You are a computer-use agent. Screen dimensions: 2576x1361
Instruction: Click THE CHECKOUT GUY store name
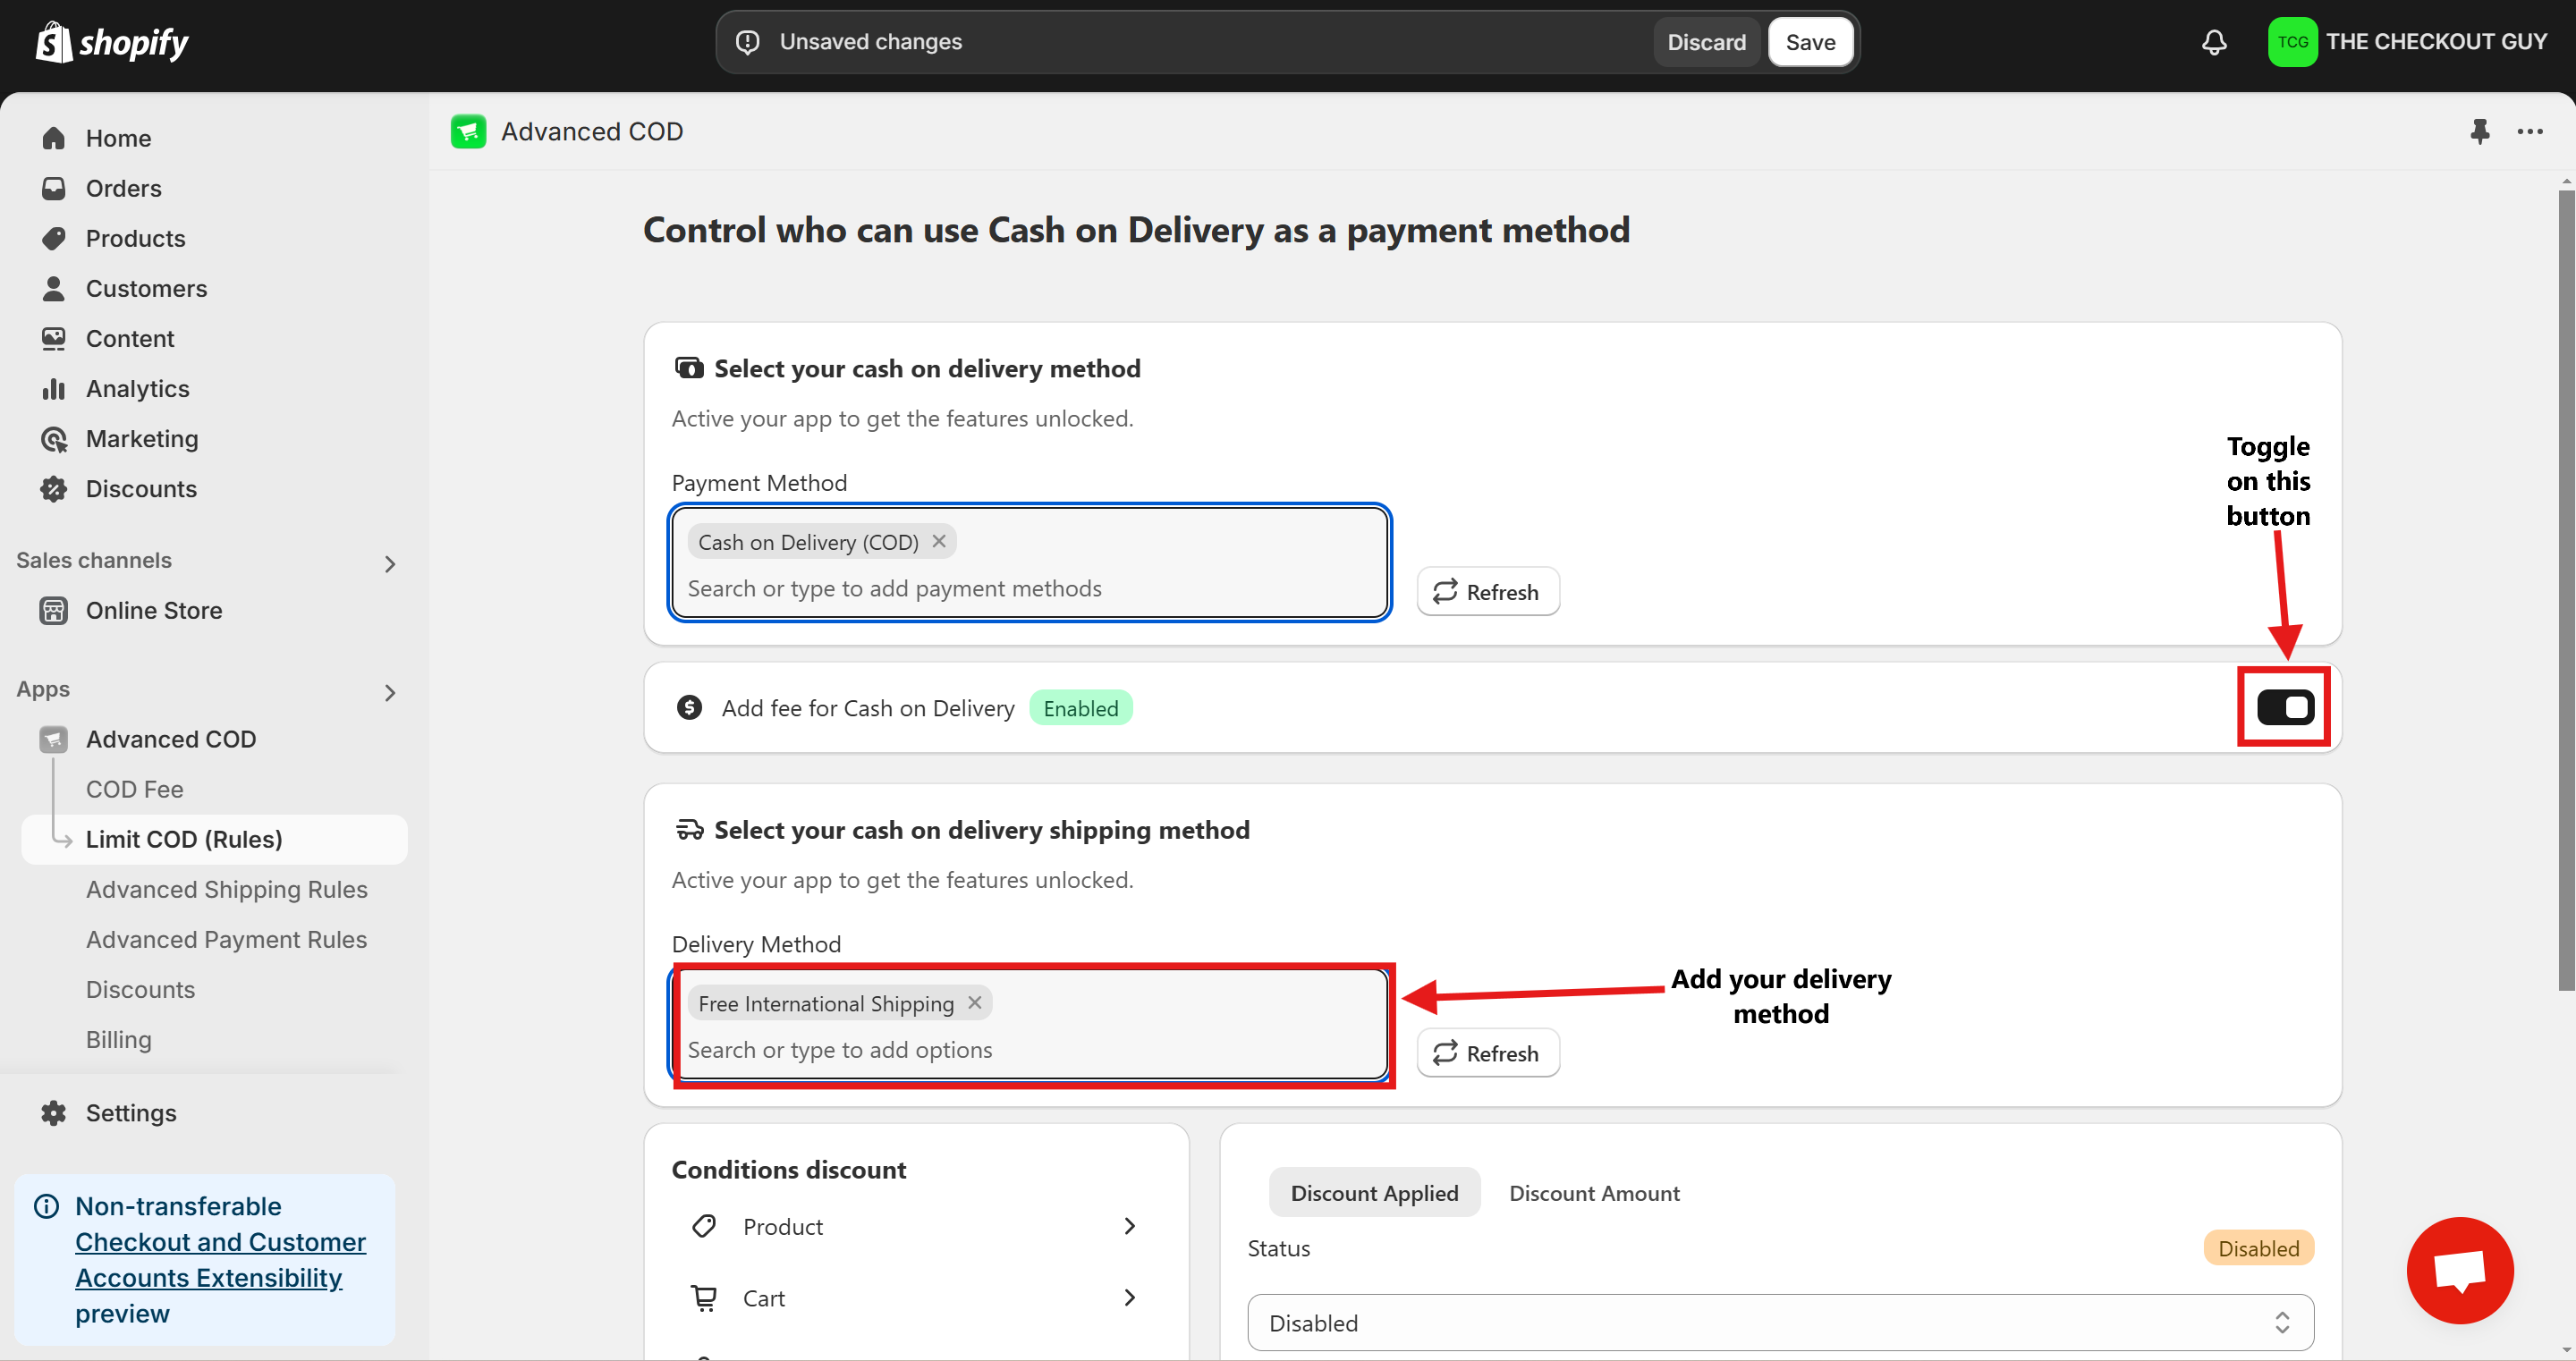coord(2436,42)
